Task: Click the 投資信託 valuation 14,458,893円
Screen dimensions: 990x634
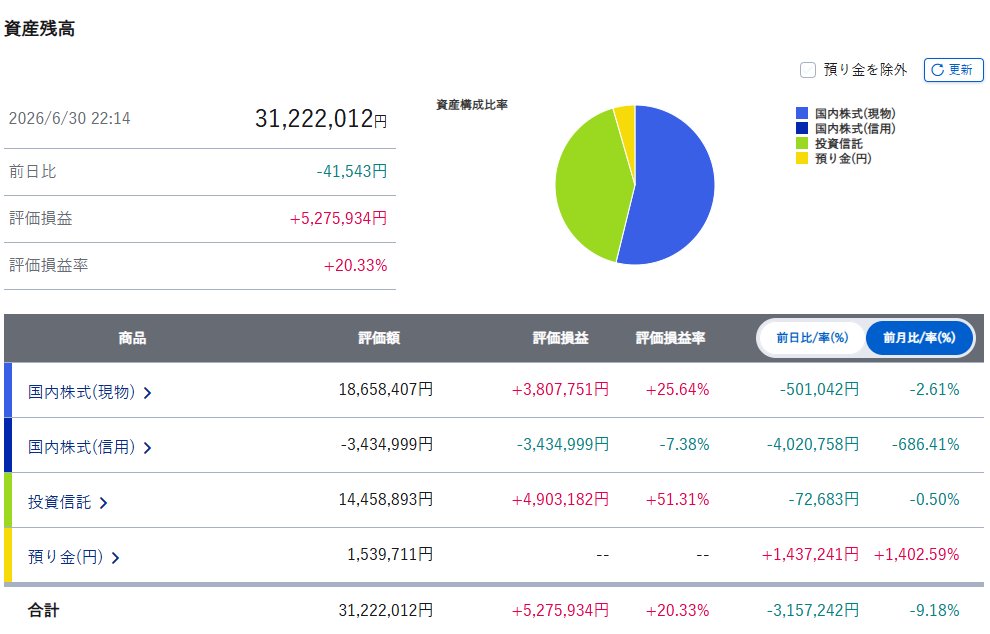Action: pyautogui.click(x=386, y=499)
